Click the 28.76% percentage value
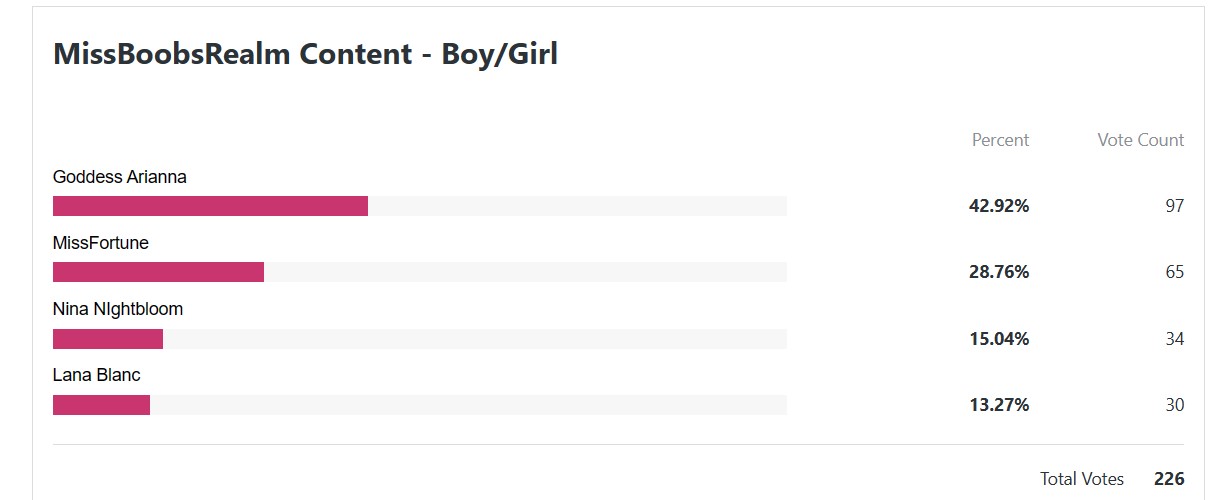1208x500 pixels. 999,272
